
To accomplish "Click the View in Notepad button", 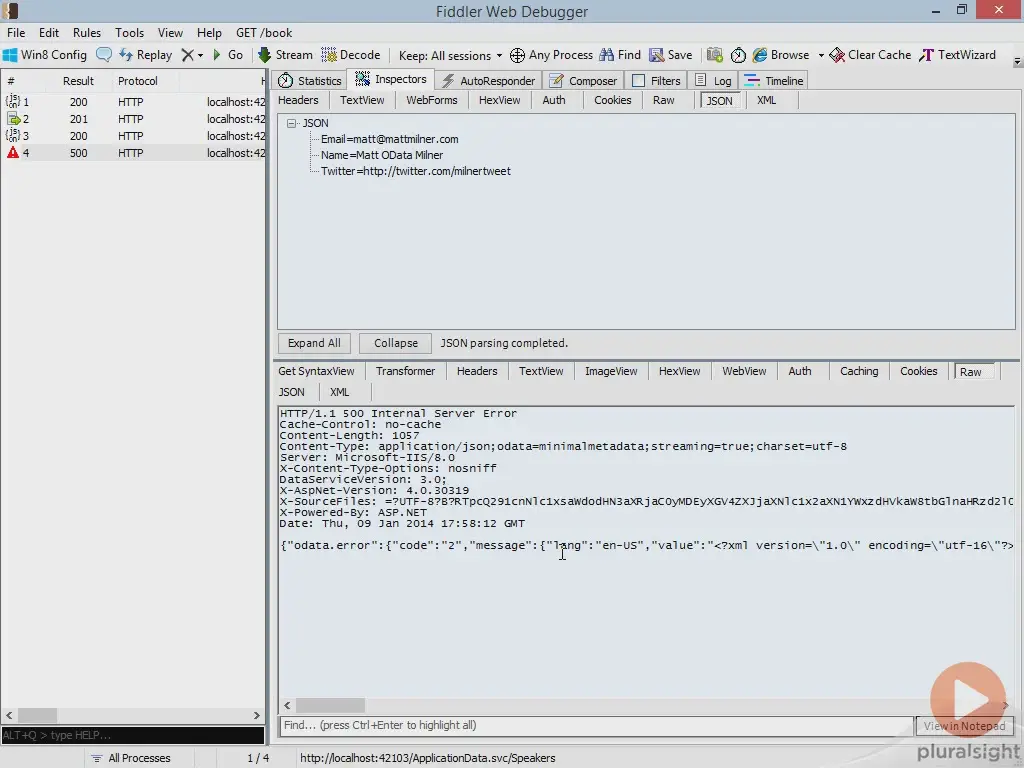I will point(965,726).
